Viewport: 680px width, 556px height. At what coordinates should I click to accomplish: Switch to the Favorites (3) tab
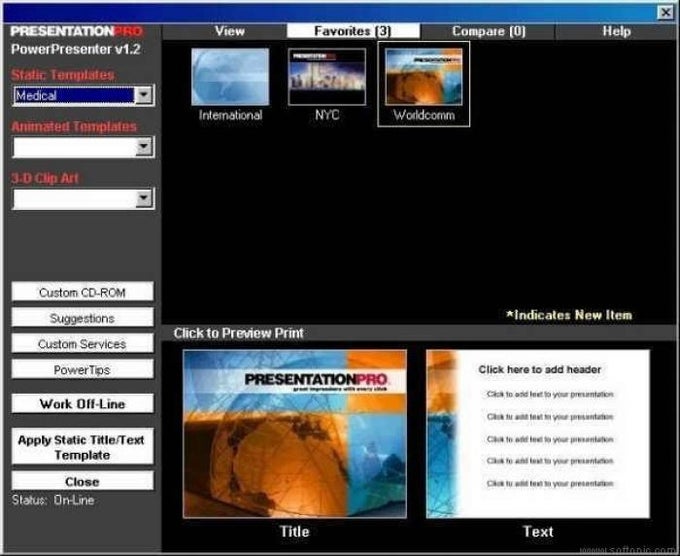[x=353, y=31]
